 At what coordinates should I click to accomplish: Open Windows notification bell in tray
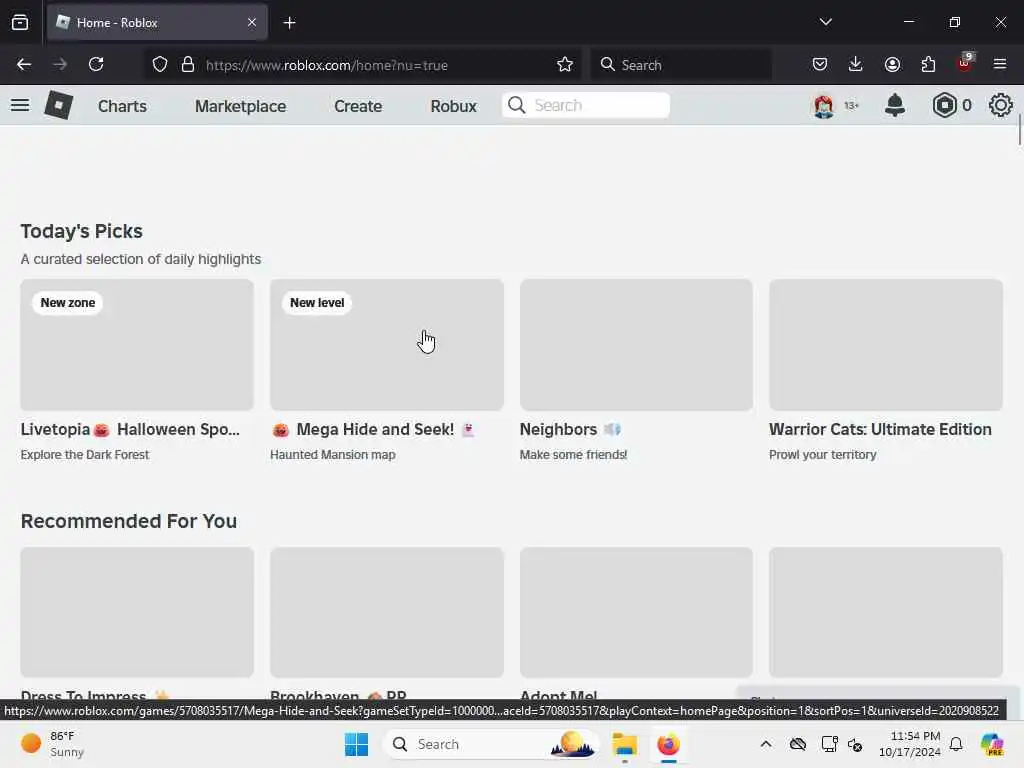tap(956, 744)
